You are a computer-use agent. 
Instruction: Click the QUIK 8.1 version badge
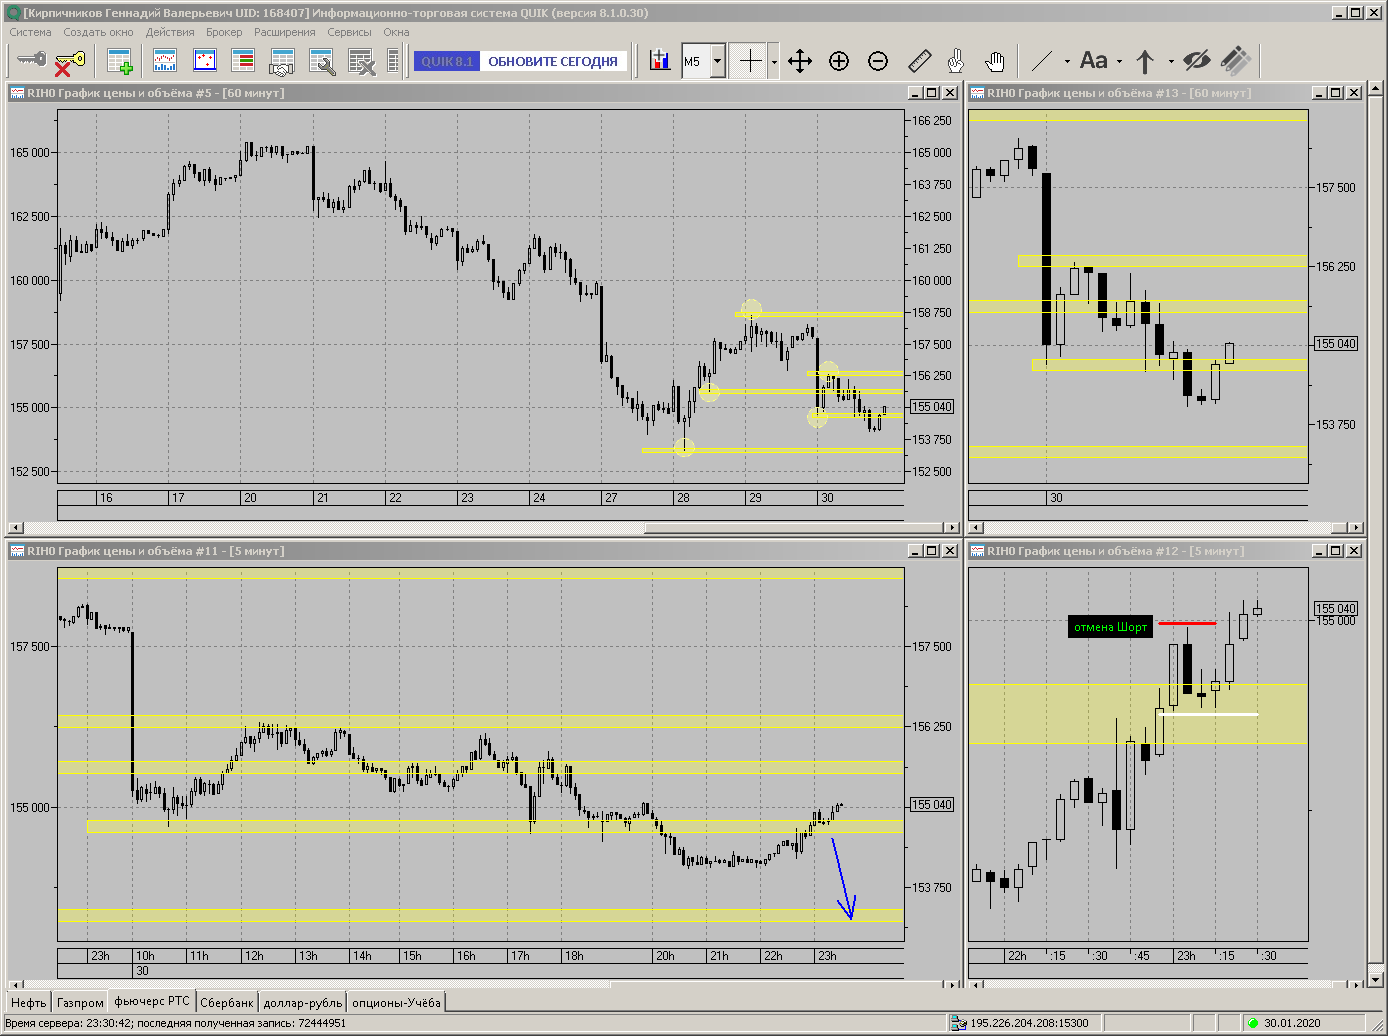pyautogui.click(x=447, y=61)
